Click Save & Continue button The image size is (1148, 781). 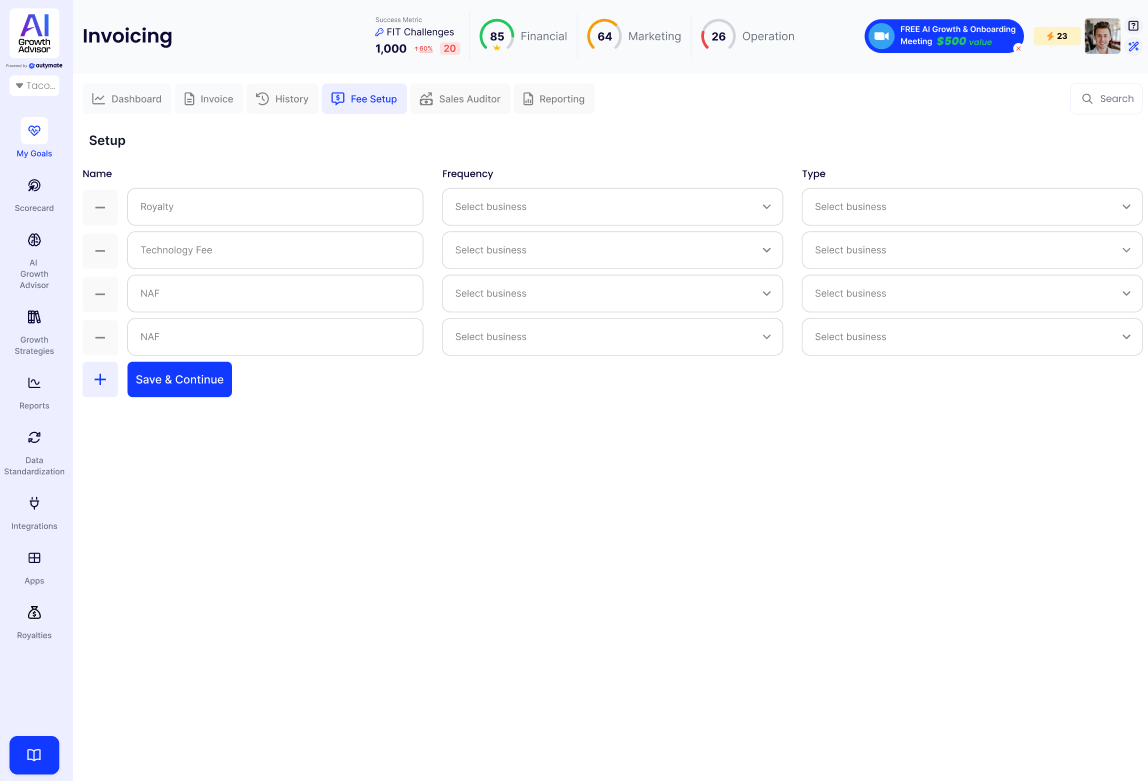pos(179,380)
